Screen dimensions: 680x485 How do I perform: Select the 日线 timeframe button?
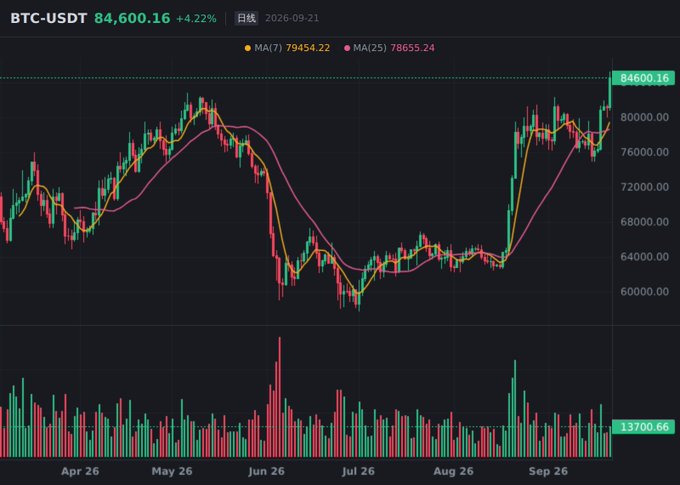coord(246,18)
